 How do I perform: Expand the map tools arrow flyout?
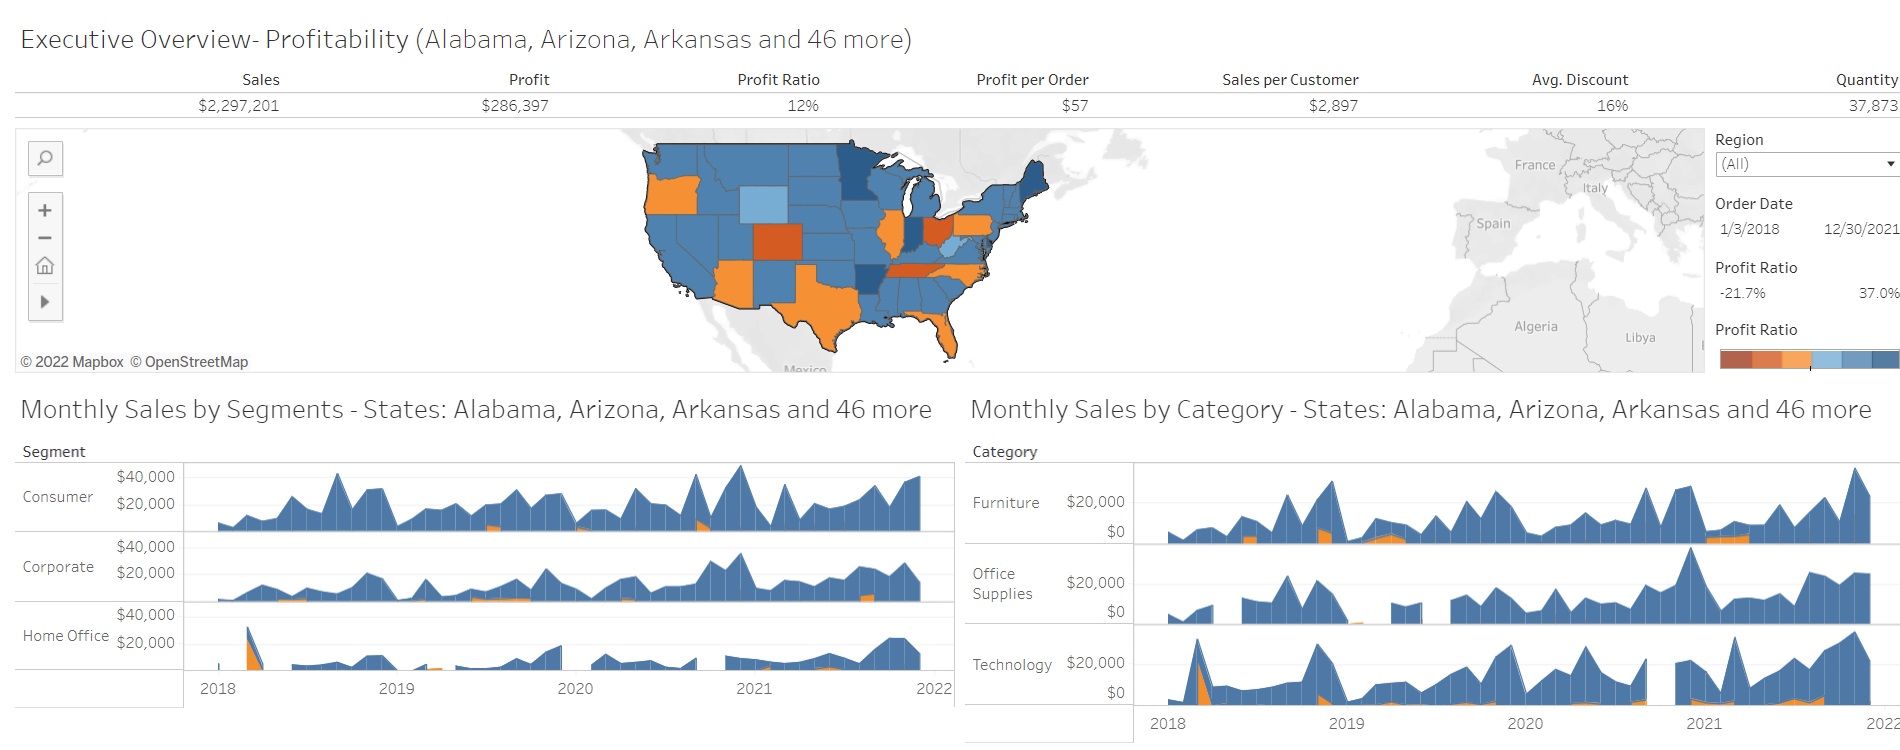pyautogui.click(x=45, y=302)
